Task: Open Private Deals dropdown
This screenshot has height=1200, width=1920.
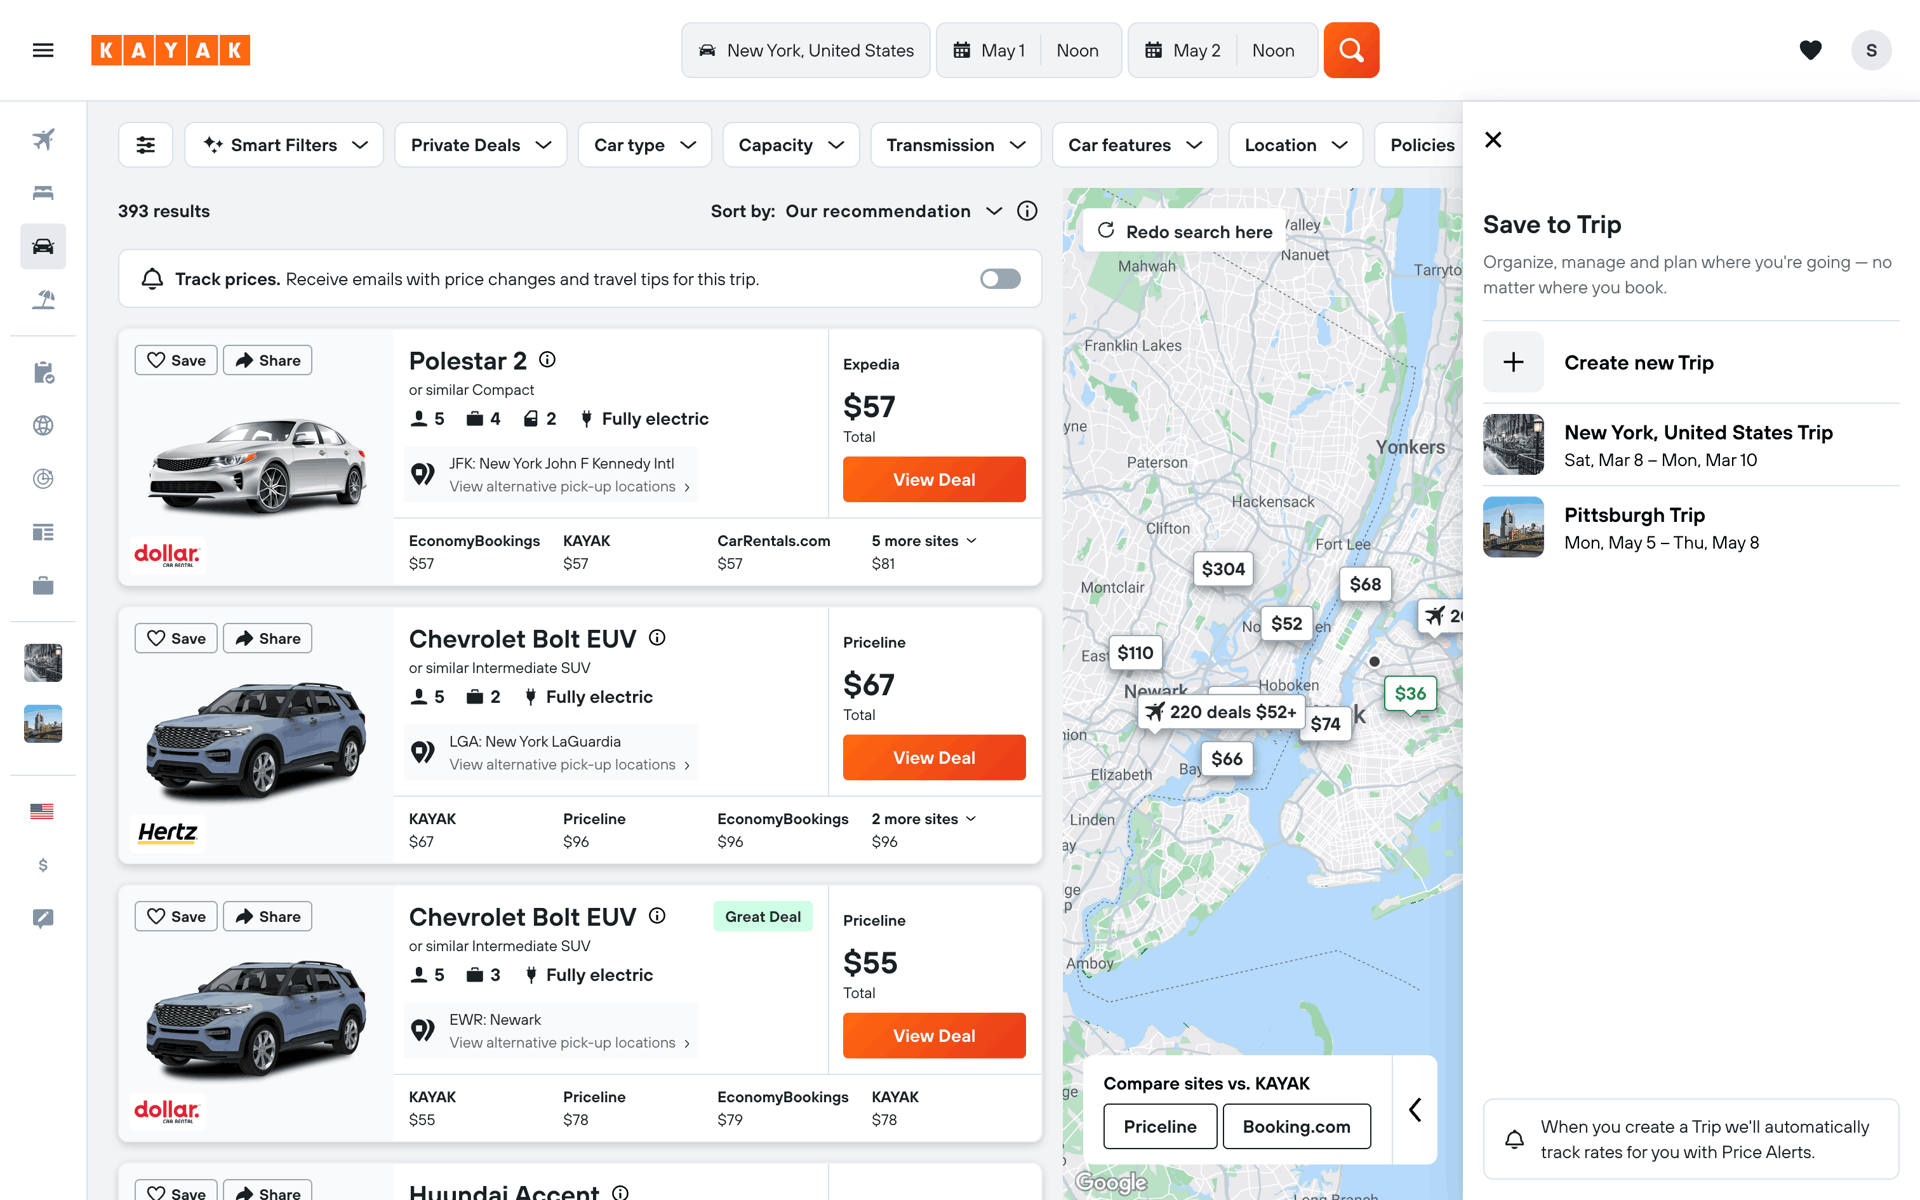Action: [x=481, y=145]
